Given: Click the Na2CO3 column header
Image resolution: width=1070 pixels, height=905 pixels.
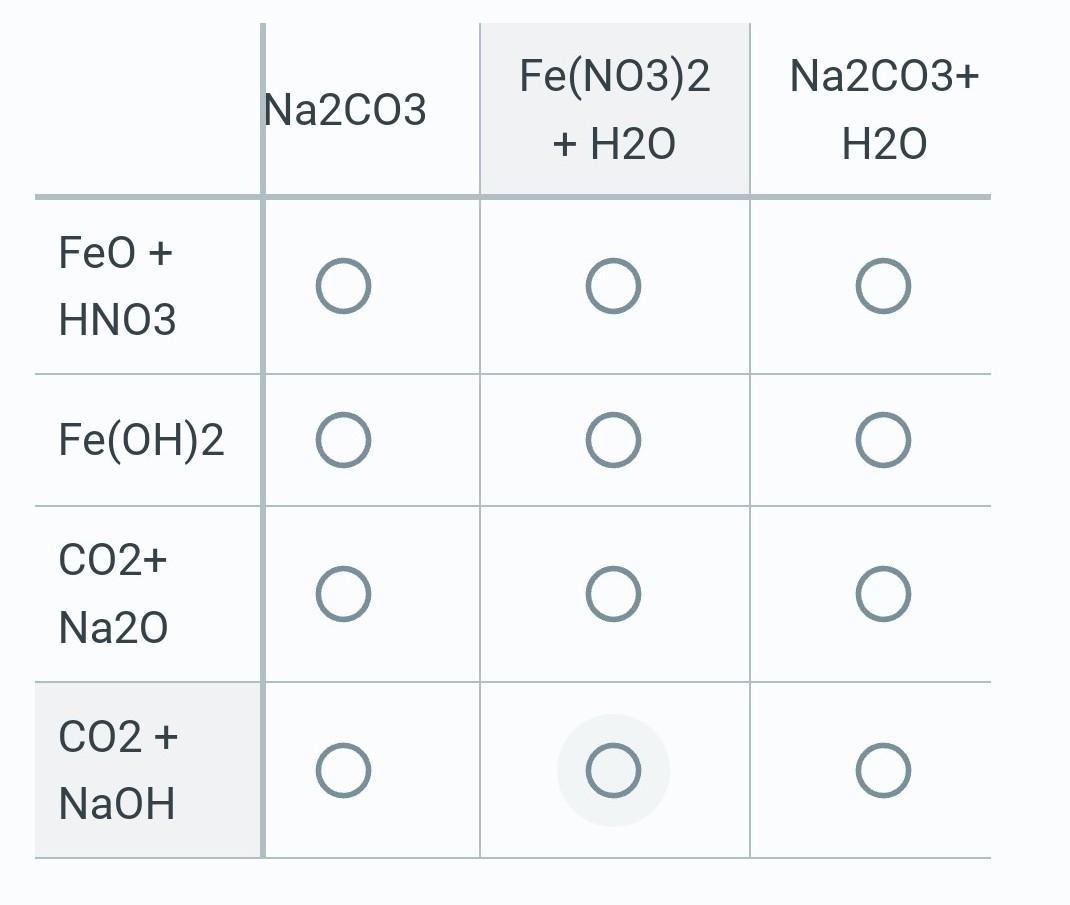Looking at the screenshot, I should [x=345, y=110].
